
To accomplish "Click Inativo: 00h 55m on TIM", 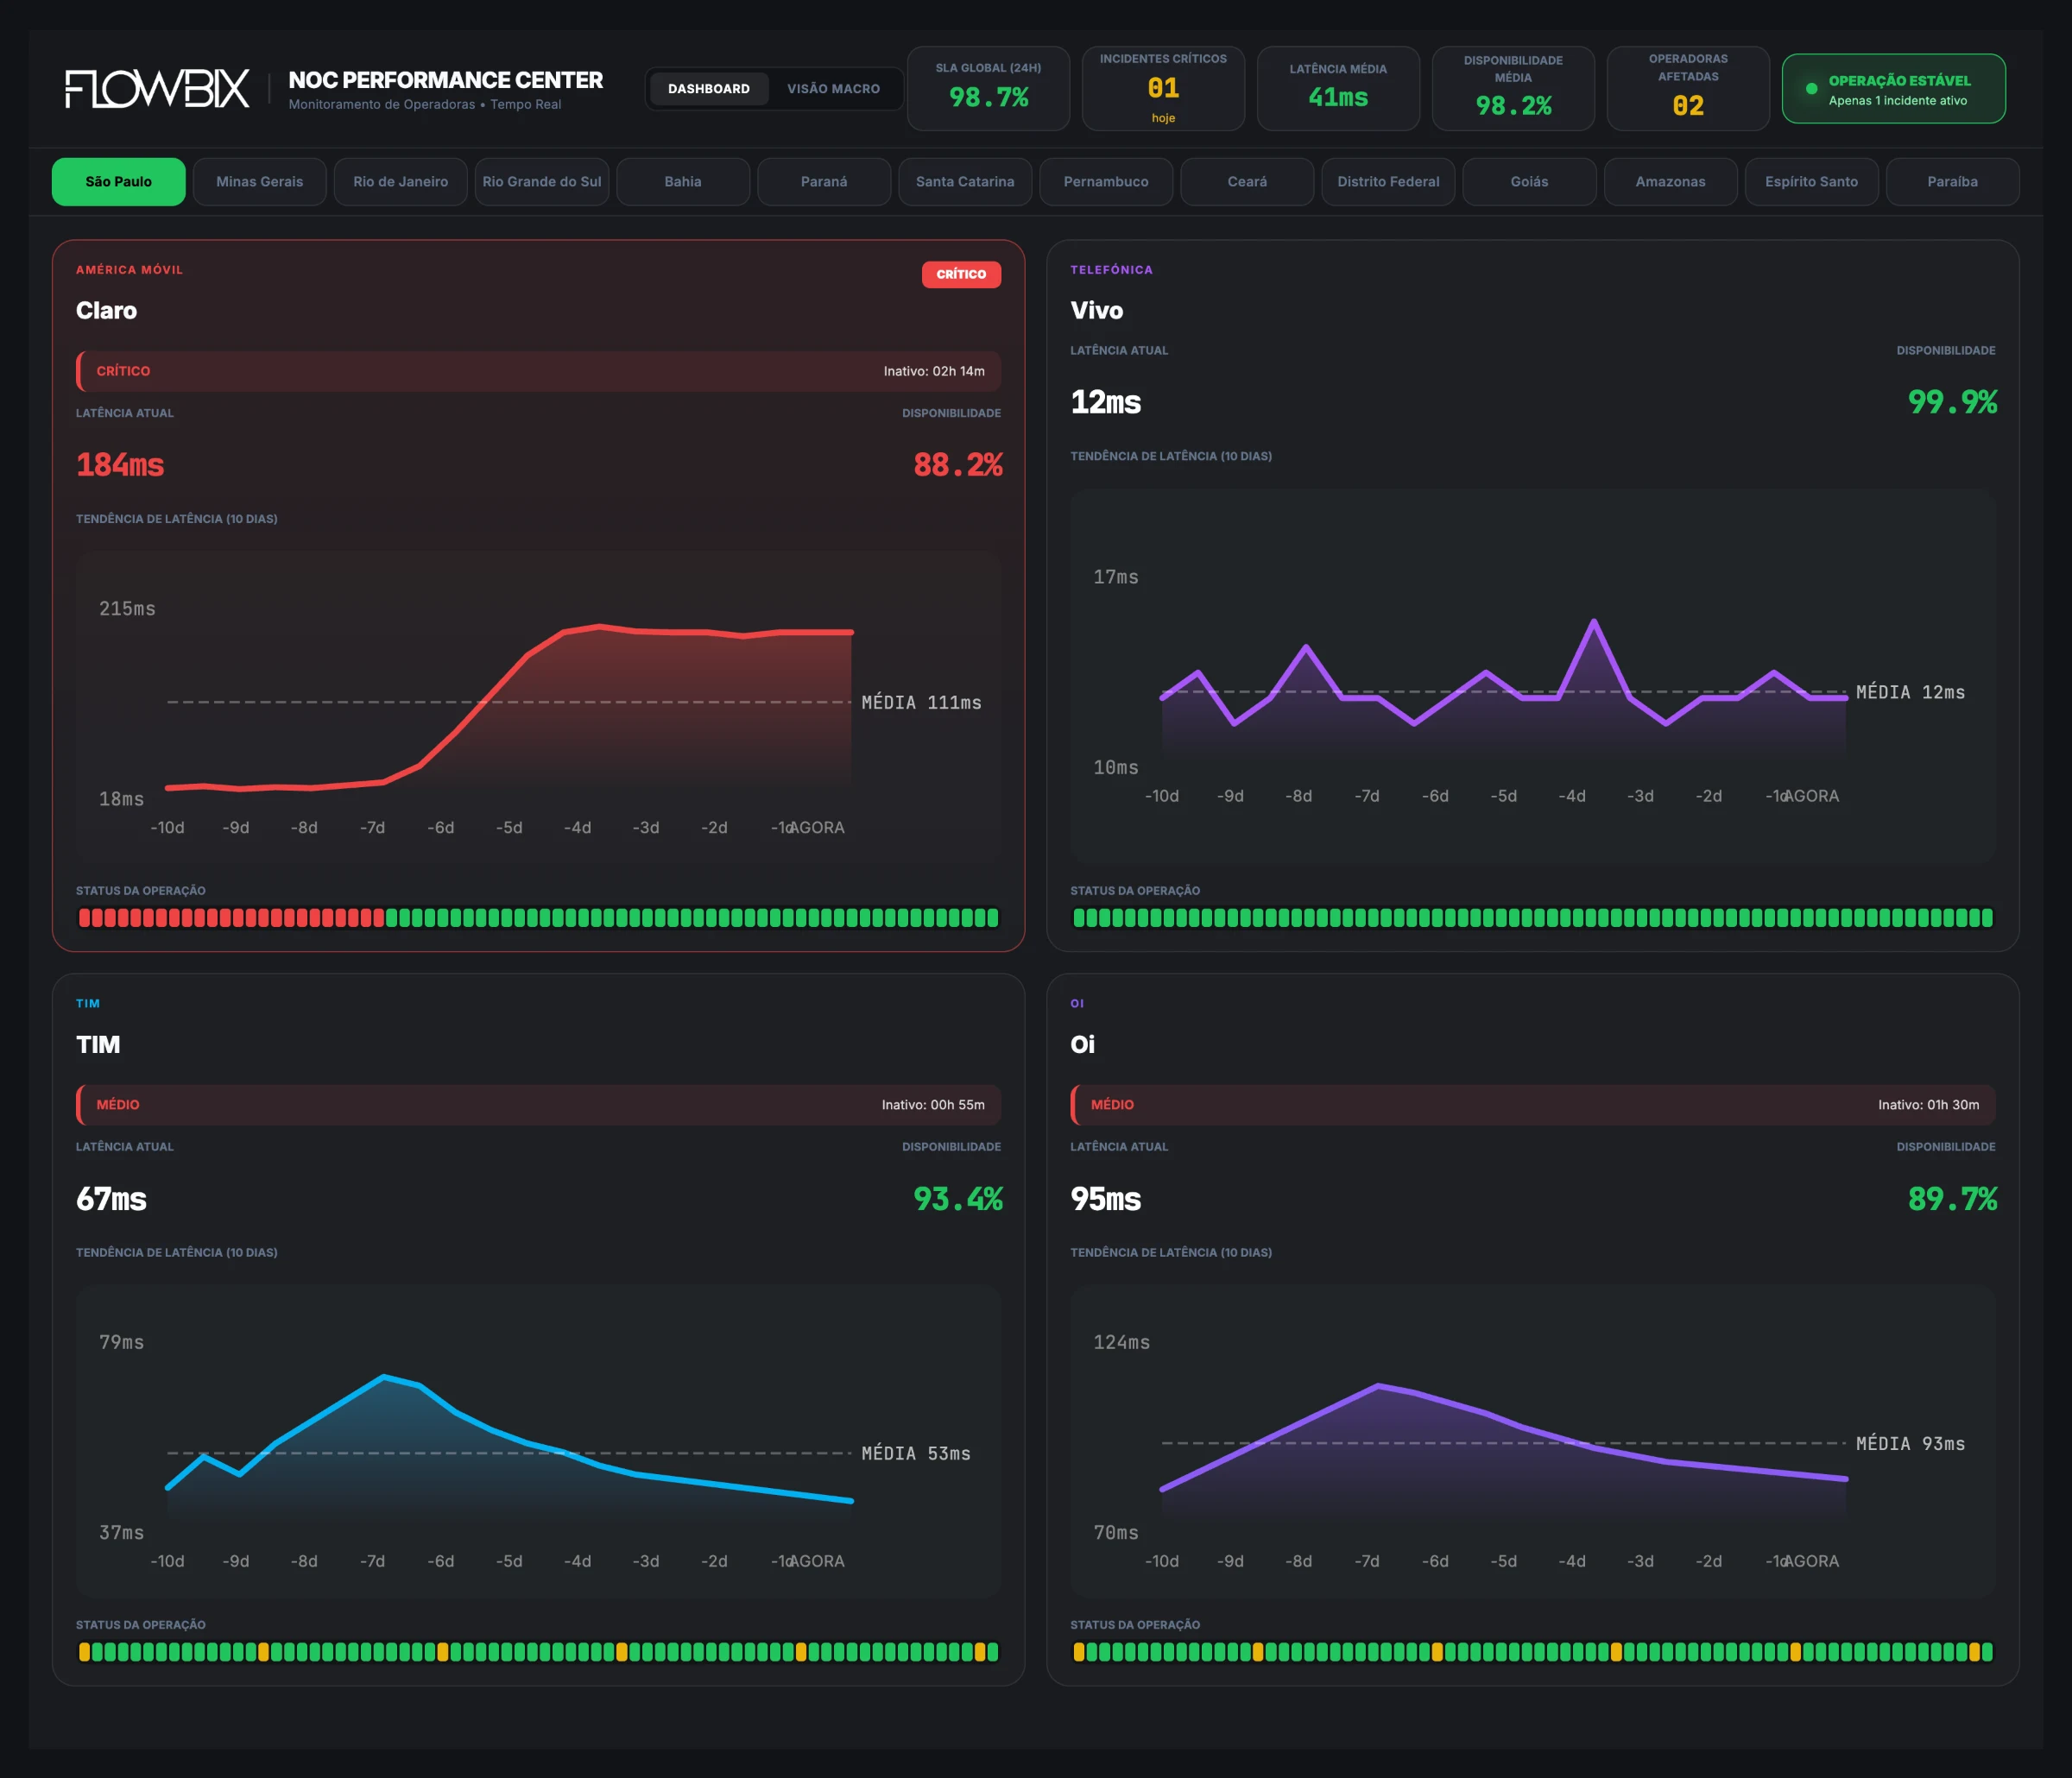I will click(933, 1105).
